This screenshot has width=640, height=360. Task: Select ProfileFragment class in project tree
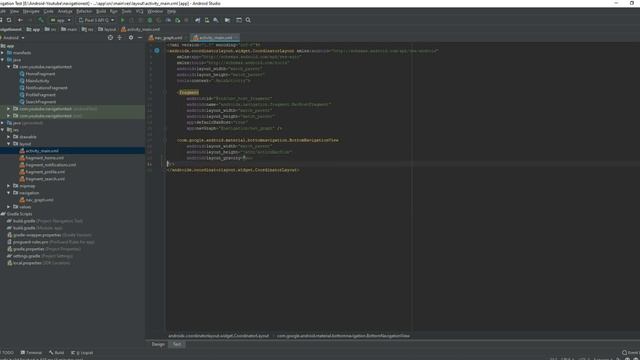pyautogui.click(x=40, y=95)
